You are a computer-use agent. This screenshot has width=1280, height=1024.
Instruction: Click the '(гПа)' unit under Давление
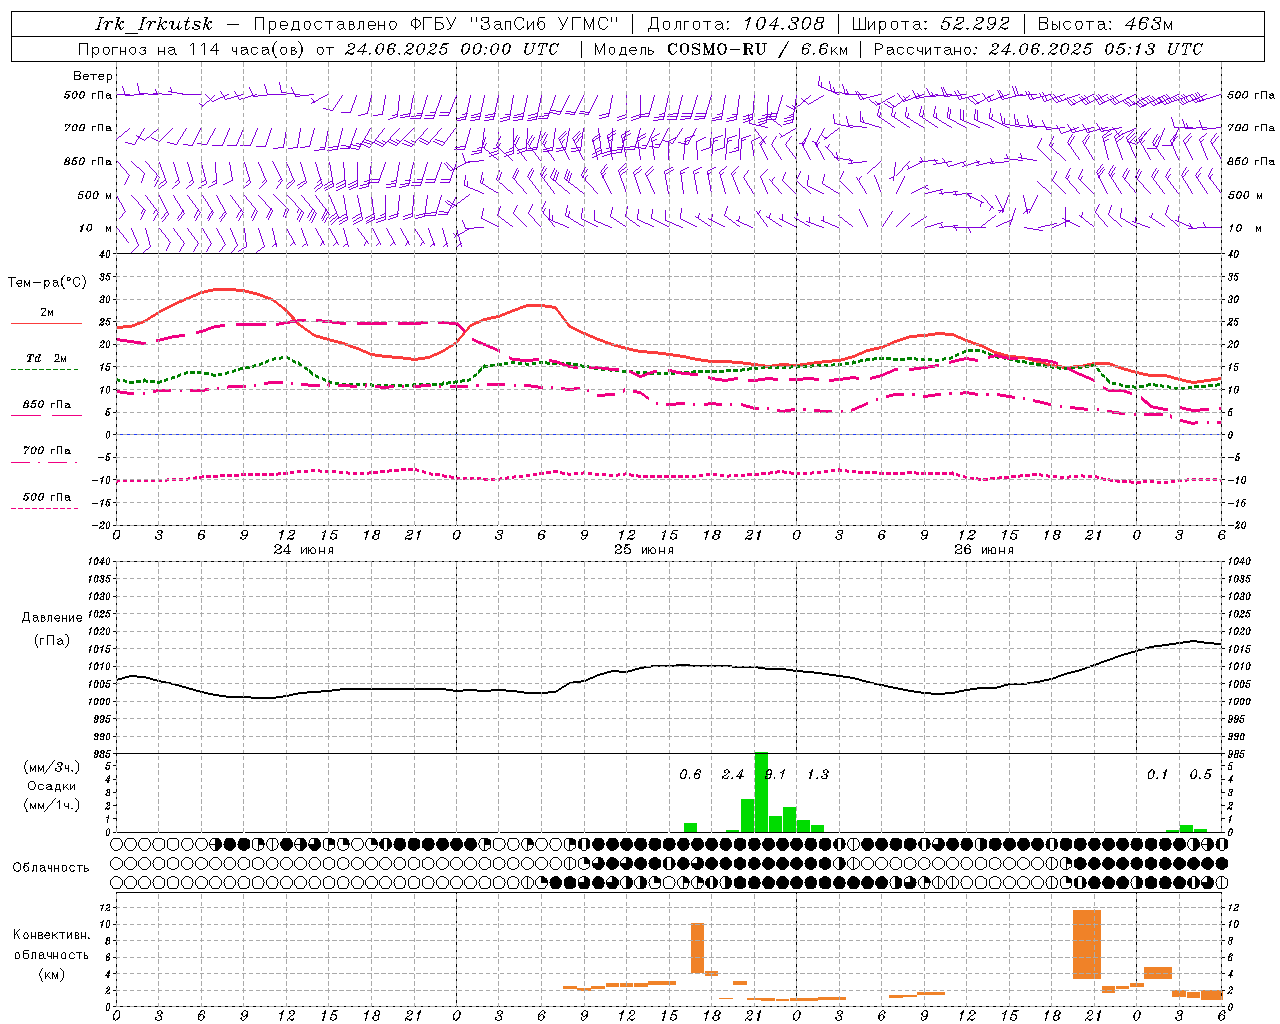pos(51,640)
